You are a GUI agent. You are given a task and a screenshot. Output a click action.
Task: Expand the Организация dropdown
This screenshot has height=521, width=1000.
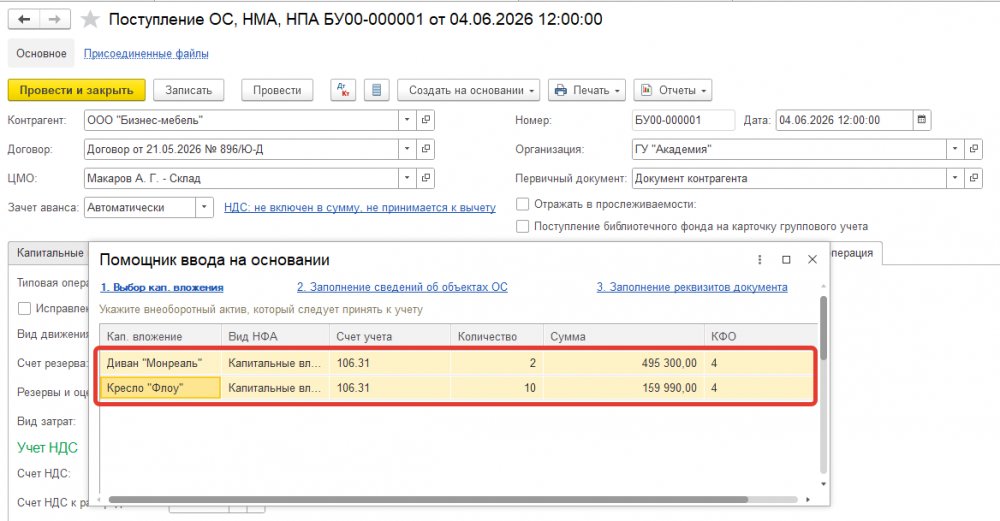955,149
